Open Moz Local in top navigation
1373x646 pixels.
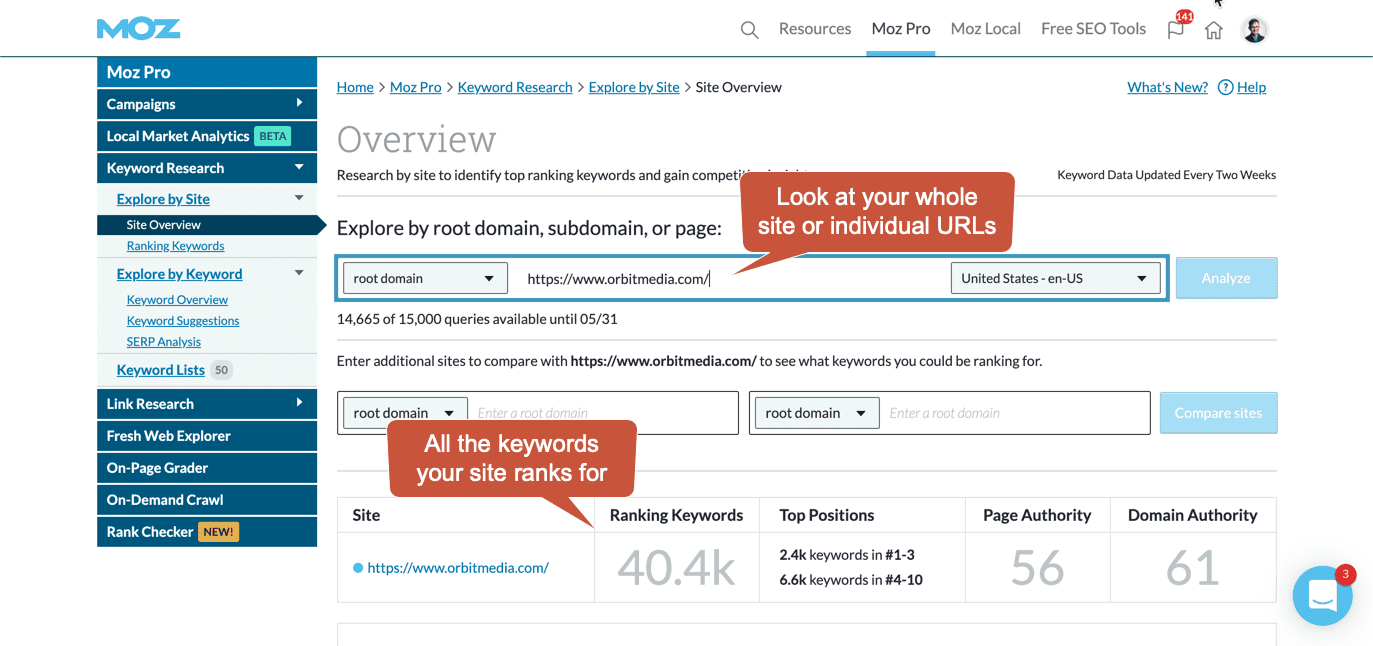[986, 29]
